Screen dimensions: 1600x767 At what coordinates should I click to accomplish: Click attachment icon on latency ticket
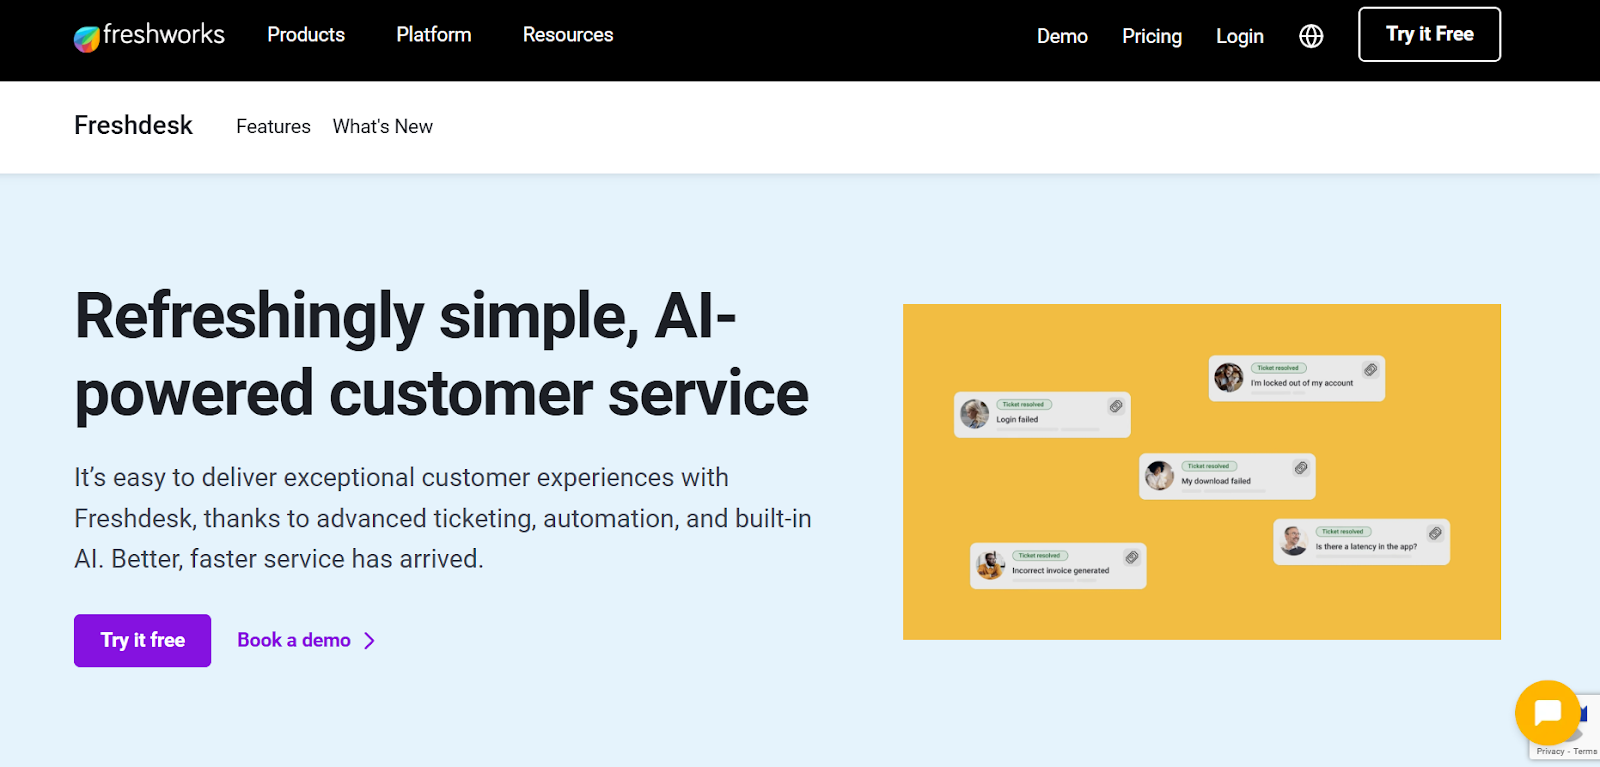tap(1435, 533)
